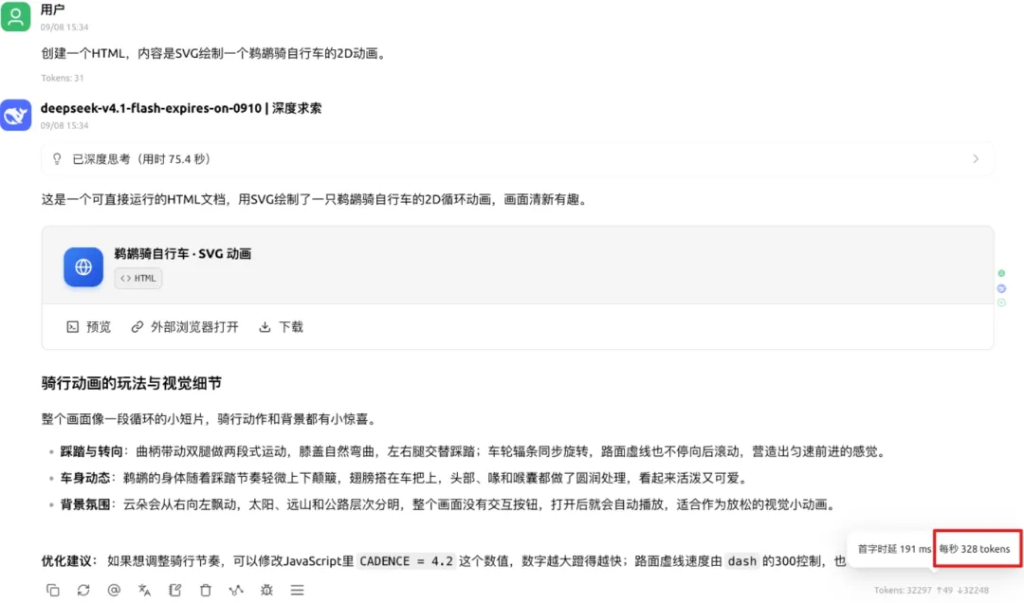The width and height of the screenshot is (1024, 603).
Task: Click the sentence starting 整个画面像一段循环的小短片
Action: pyautogui.click(x=210, y=419)
